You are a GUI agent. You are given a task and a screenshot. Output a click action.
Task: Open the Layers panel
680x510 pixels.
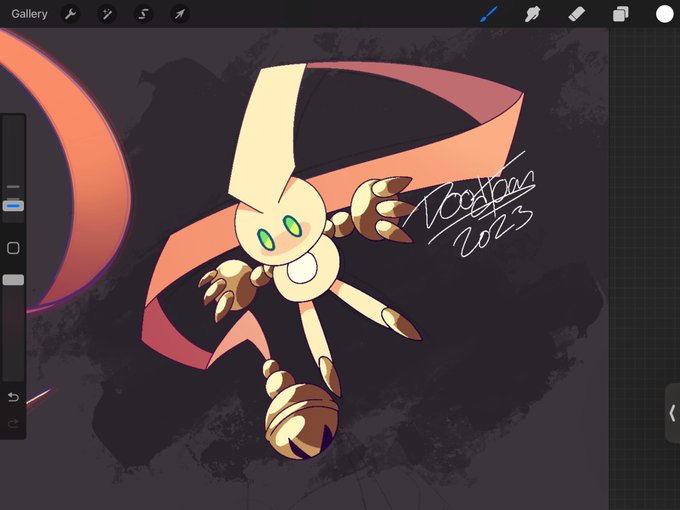click(x=621, y=14)
